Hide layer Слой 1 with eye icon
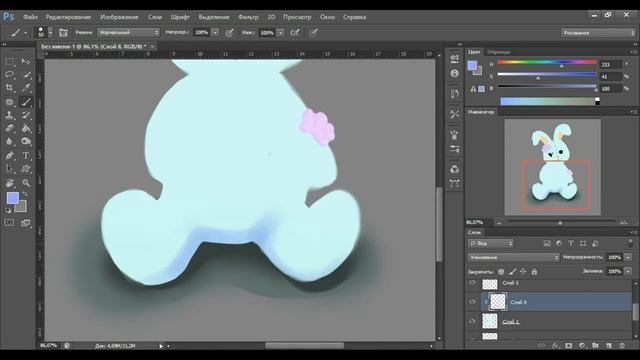 click(x=473, y=321)
